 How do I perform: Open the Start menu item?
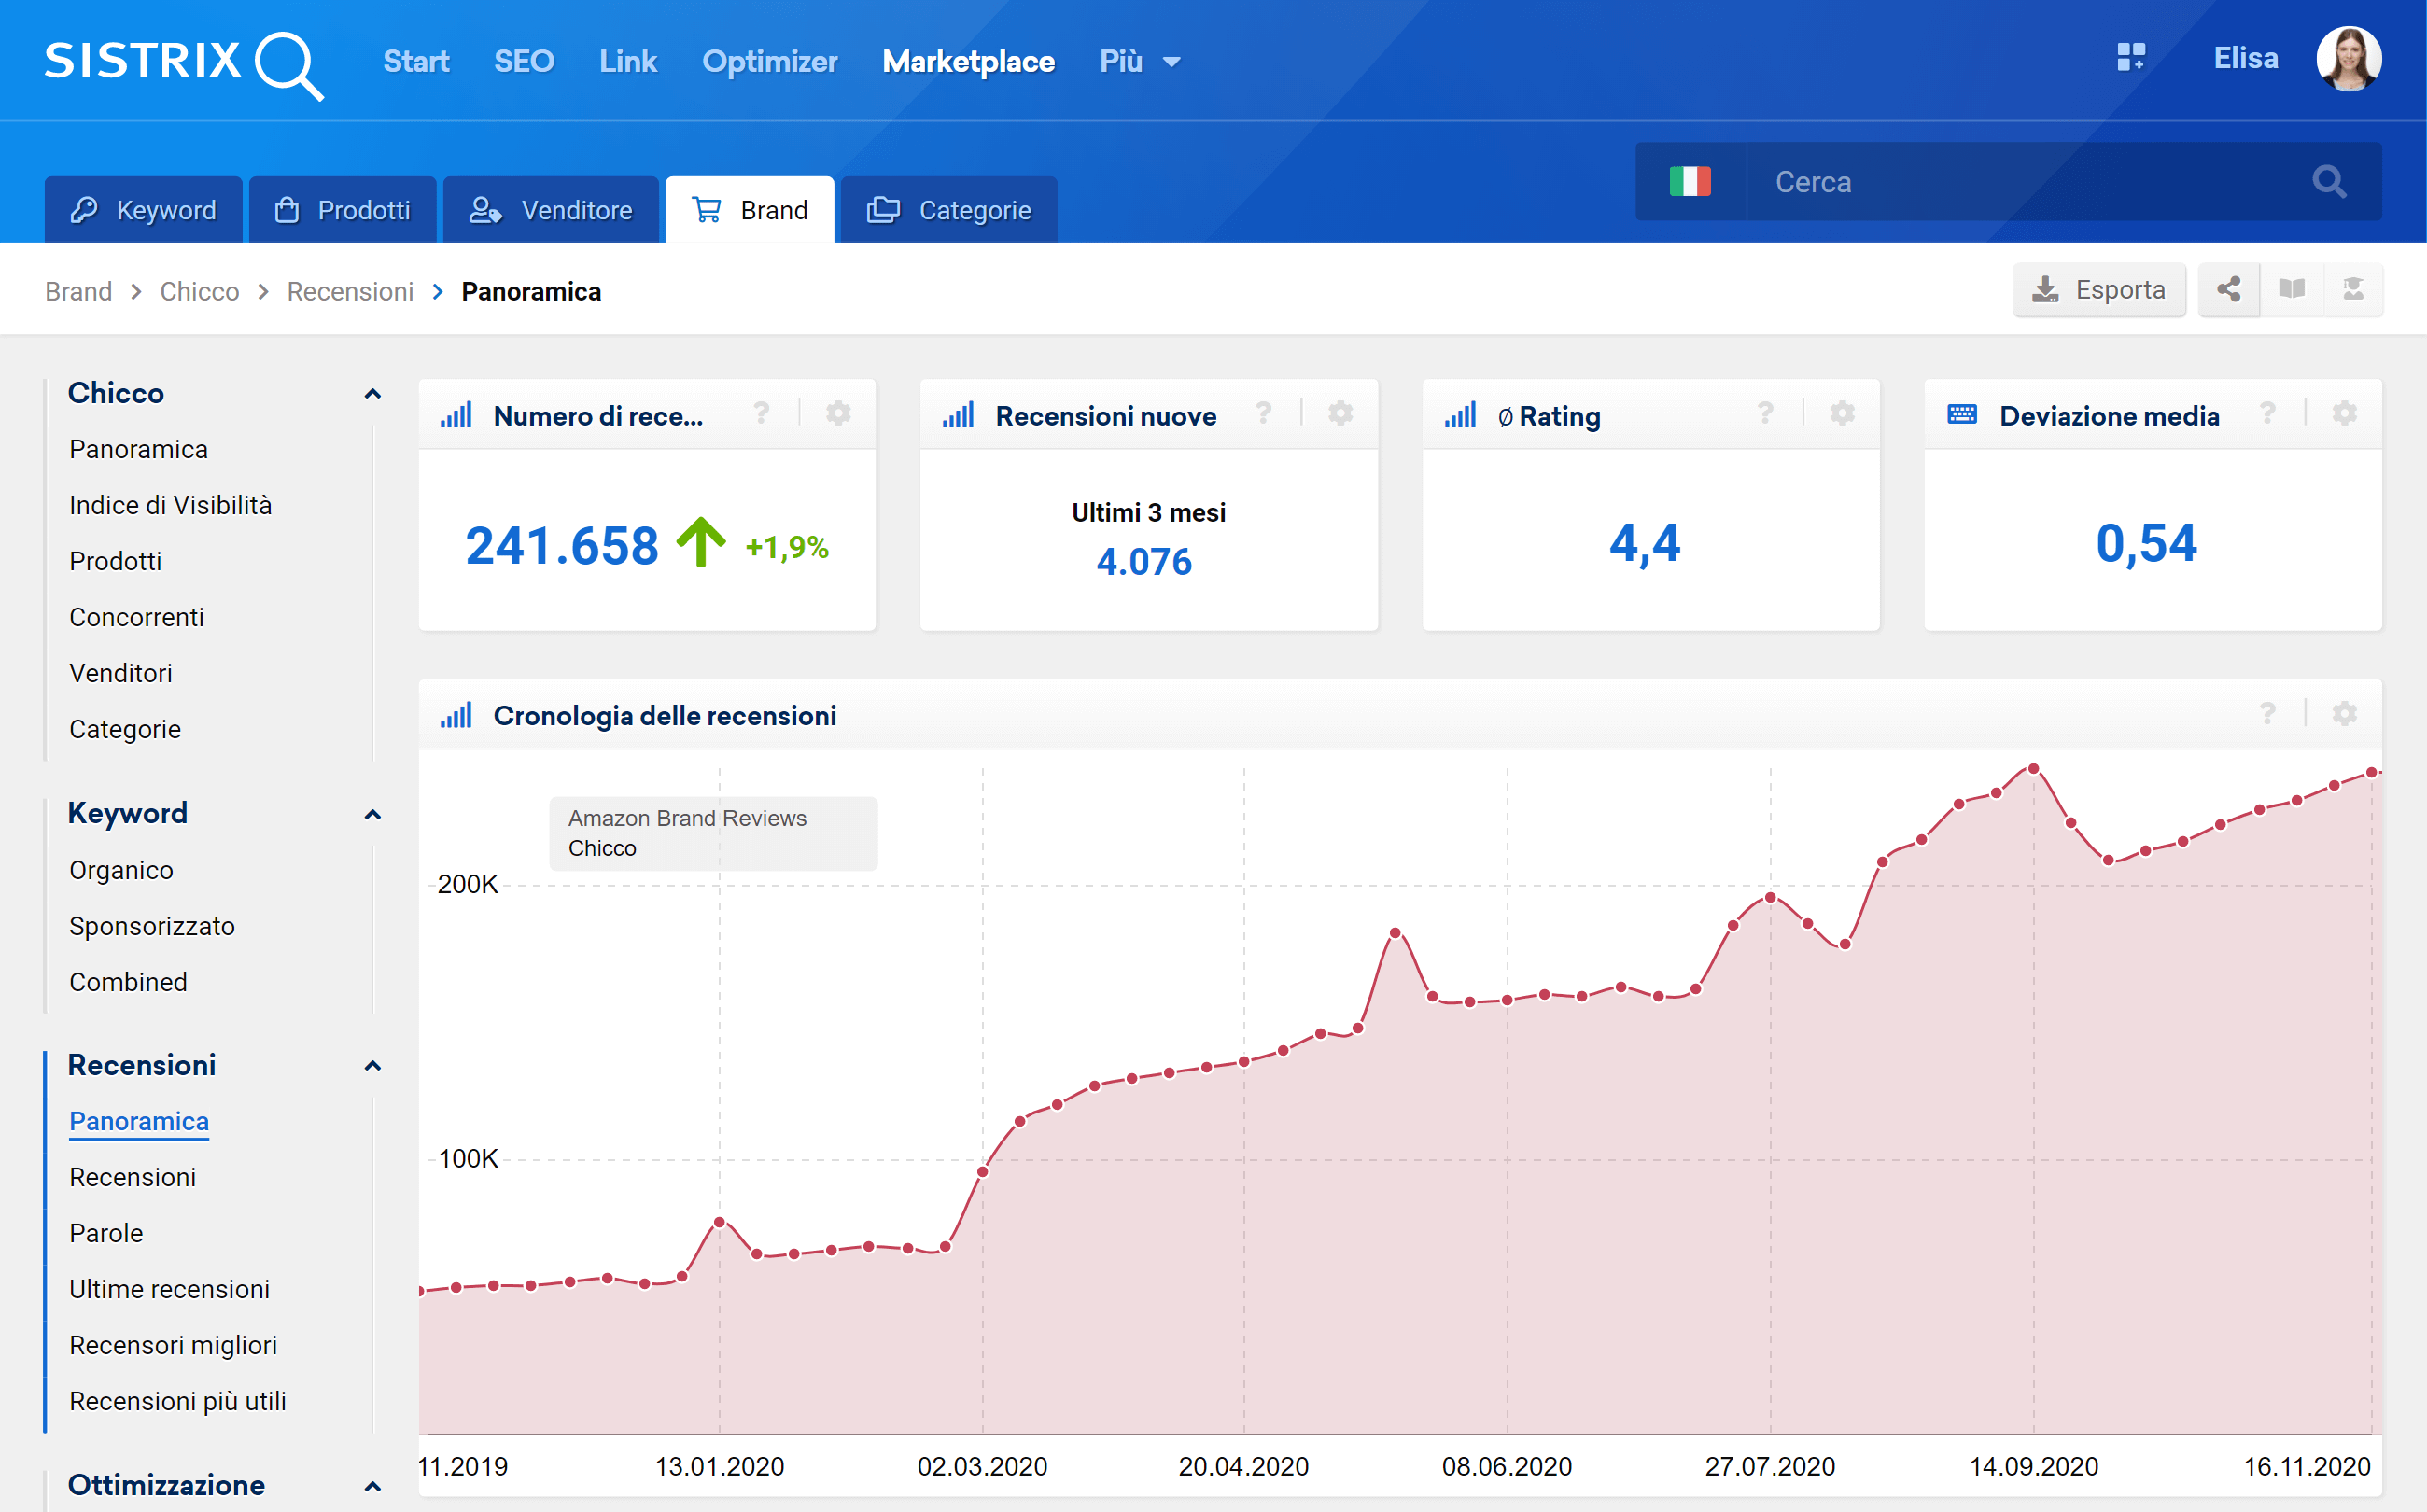pos(416,62)
